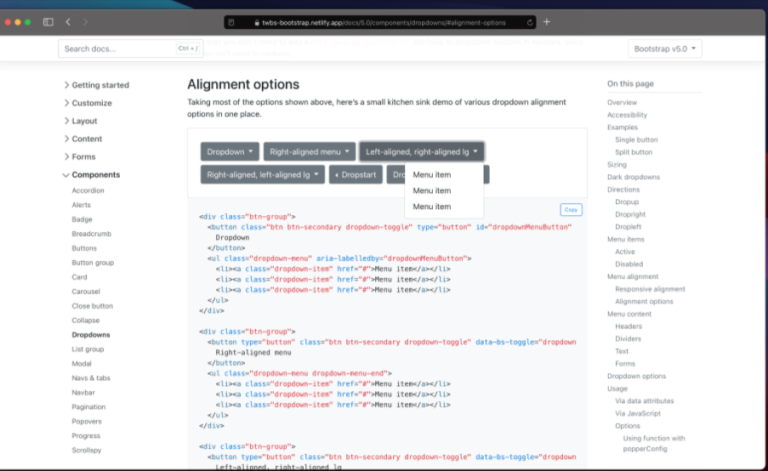Select the first Menu item in the open dropdown

[x=444, y=175]
